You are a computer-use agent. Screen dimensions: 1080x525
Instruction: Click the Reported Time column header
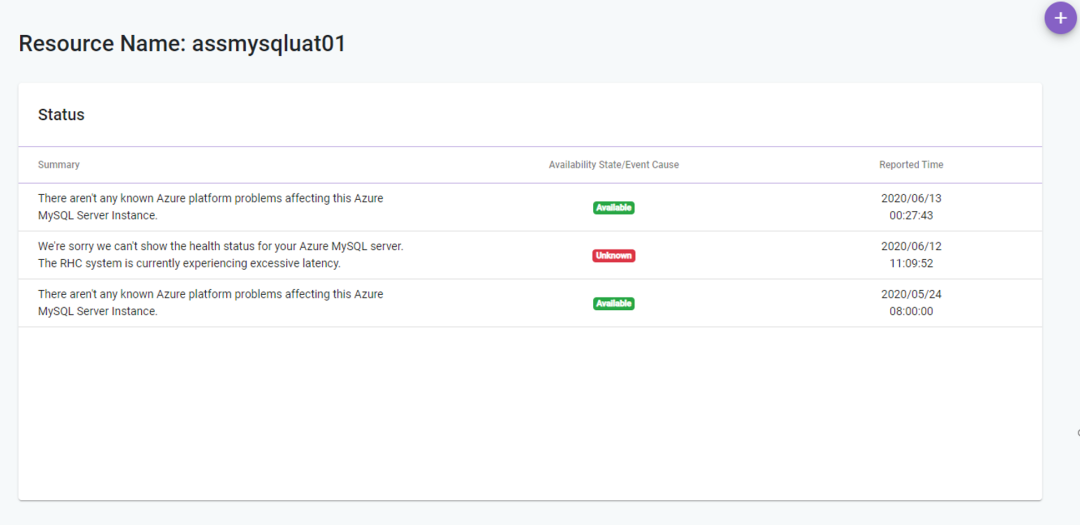pyautogui.click(x=911, y=165)
